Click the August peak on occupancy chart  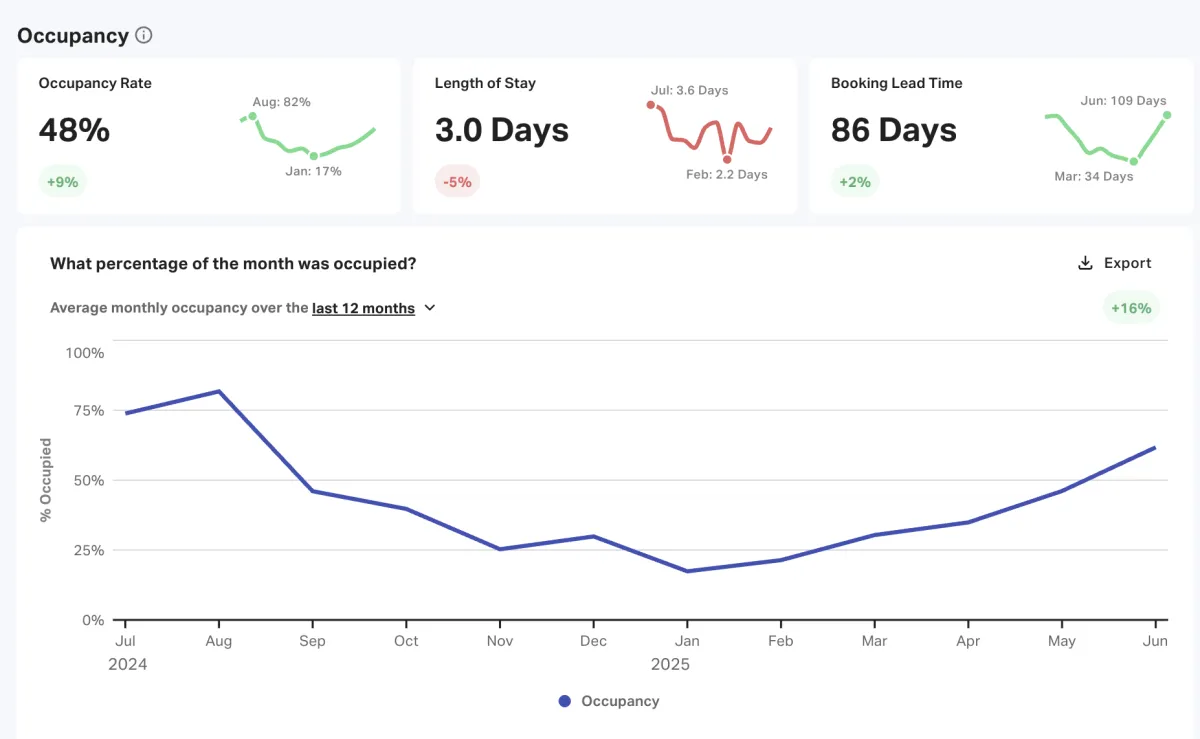(x=219, y=391)
